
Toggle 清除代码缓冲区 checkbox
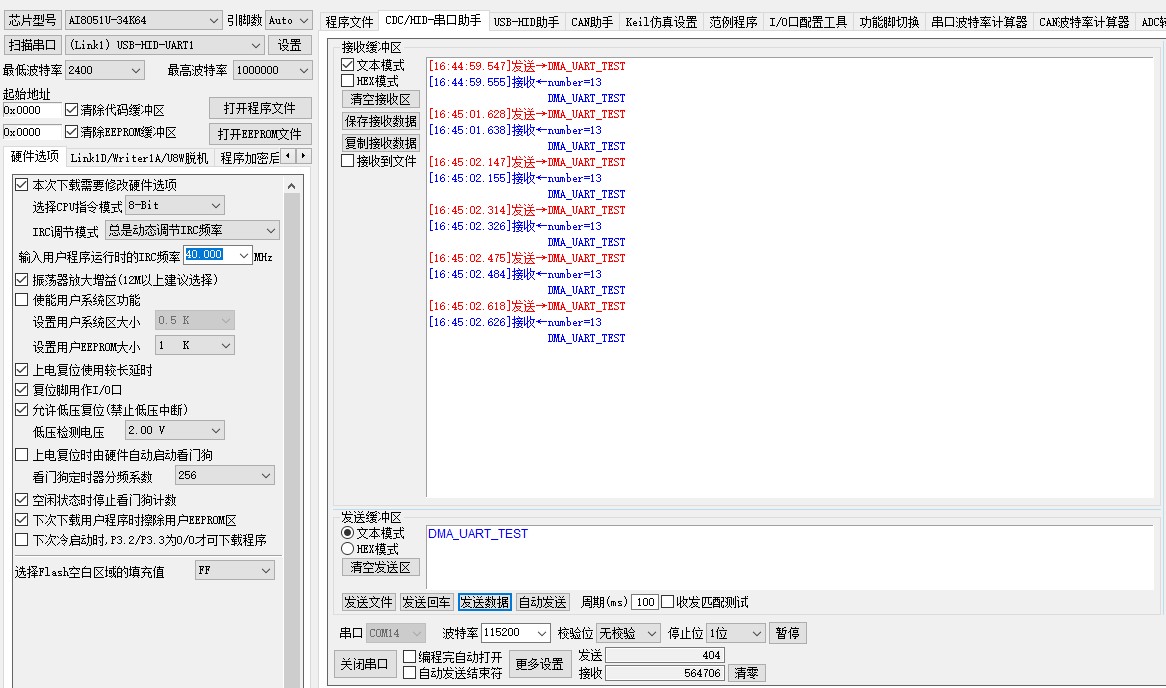(x=71, y=109)
